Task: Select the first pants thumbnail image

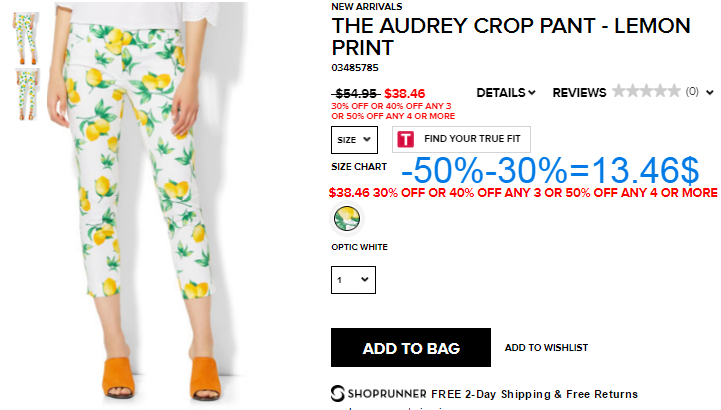Action: (26, 39)
